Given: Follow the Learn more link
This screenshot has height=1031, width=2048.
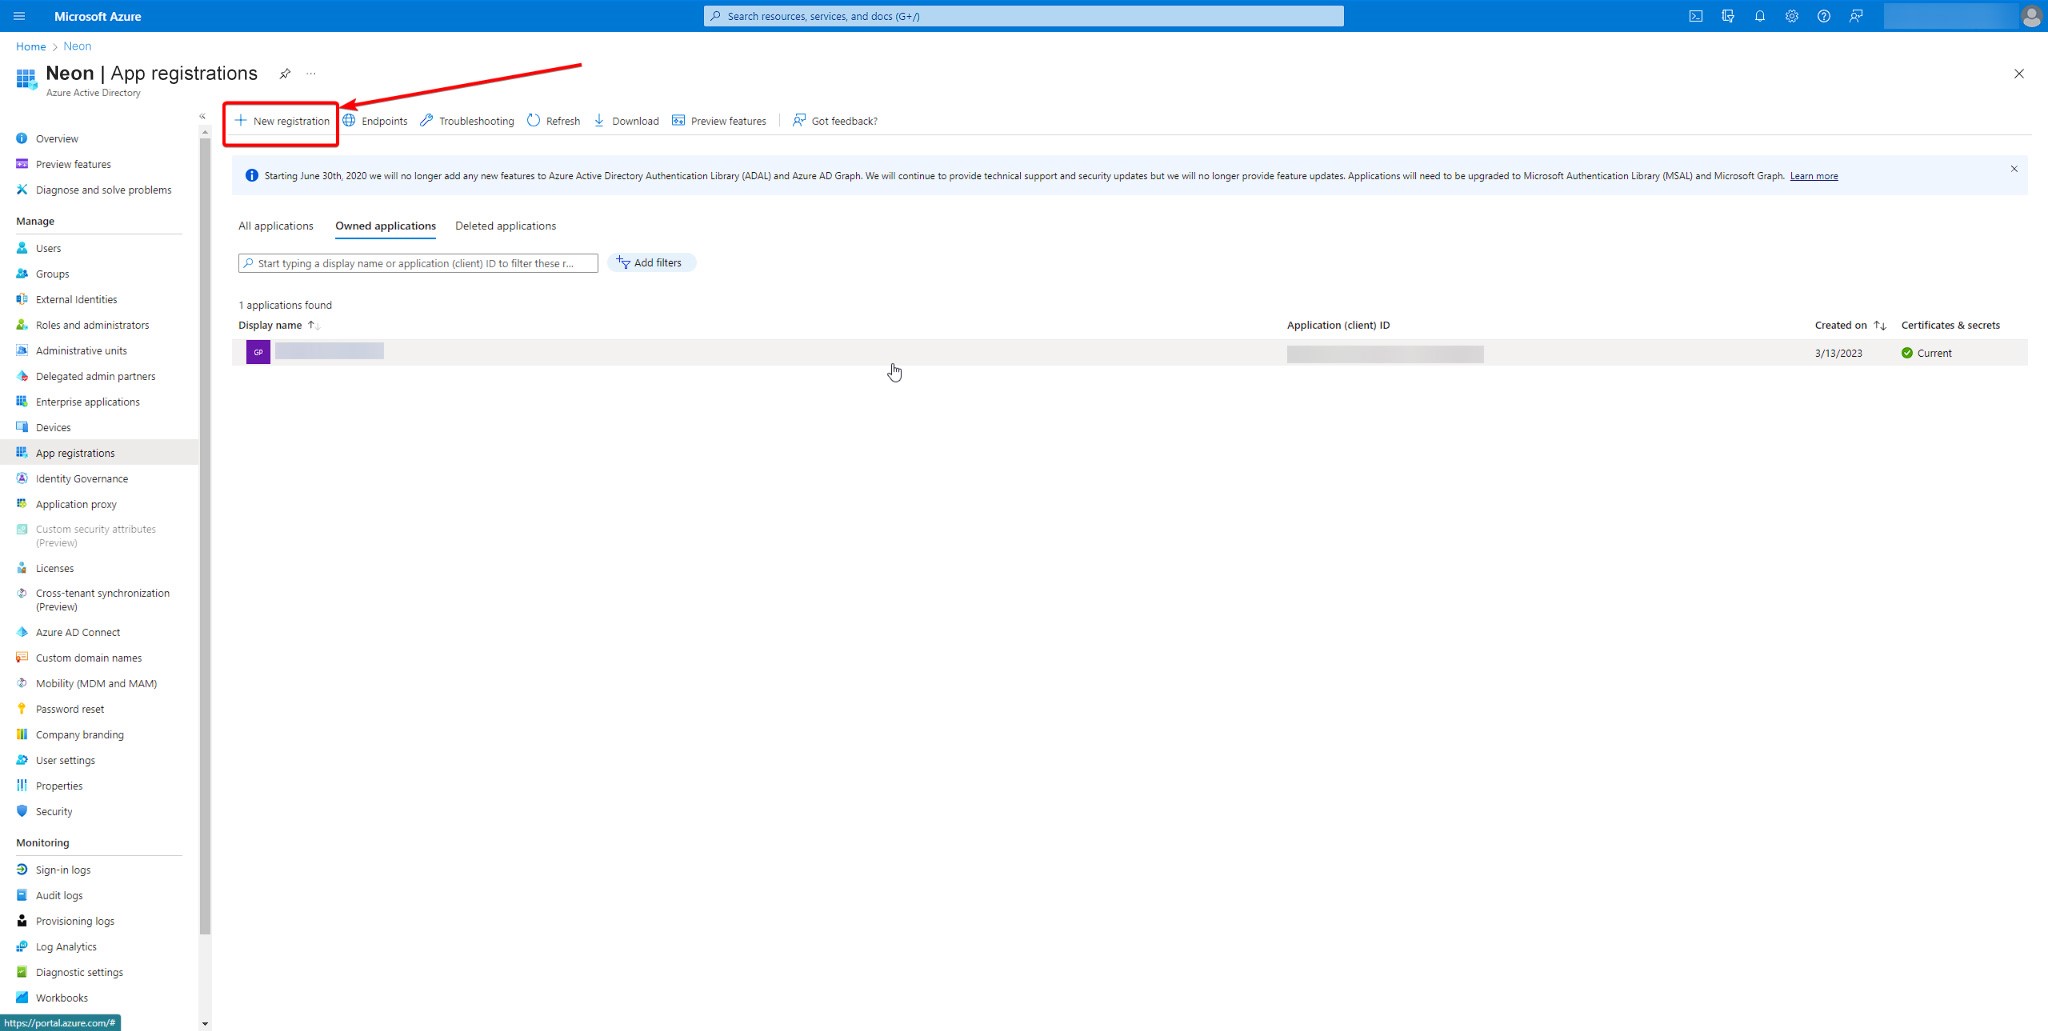Looking at the screenshot, I should coord(1813,176).
